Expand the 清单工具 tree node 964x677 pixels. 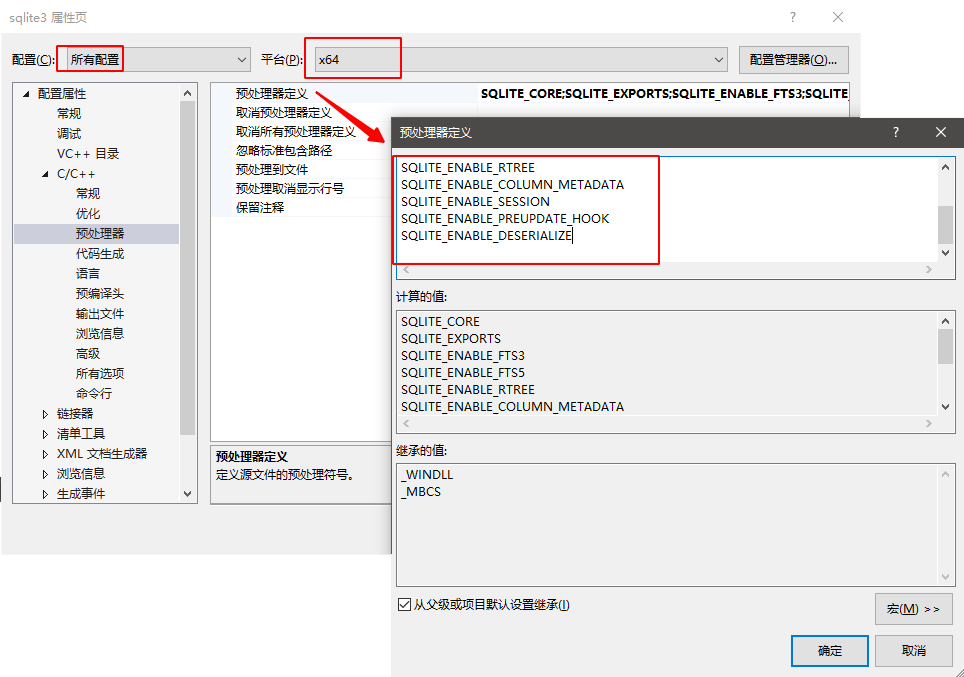(44, 433)
